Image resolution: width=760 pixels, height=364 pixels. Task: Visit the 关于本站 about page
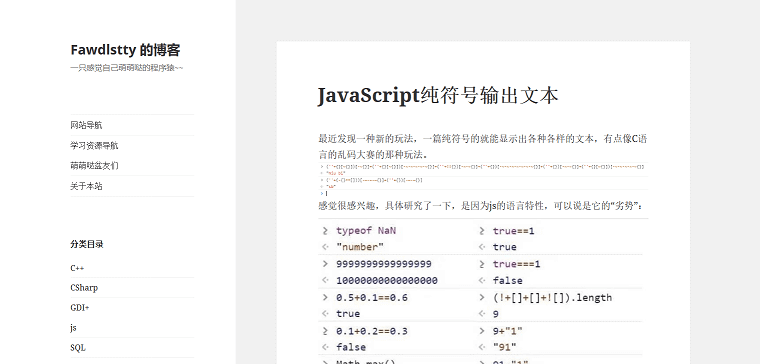pos(86,186)
